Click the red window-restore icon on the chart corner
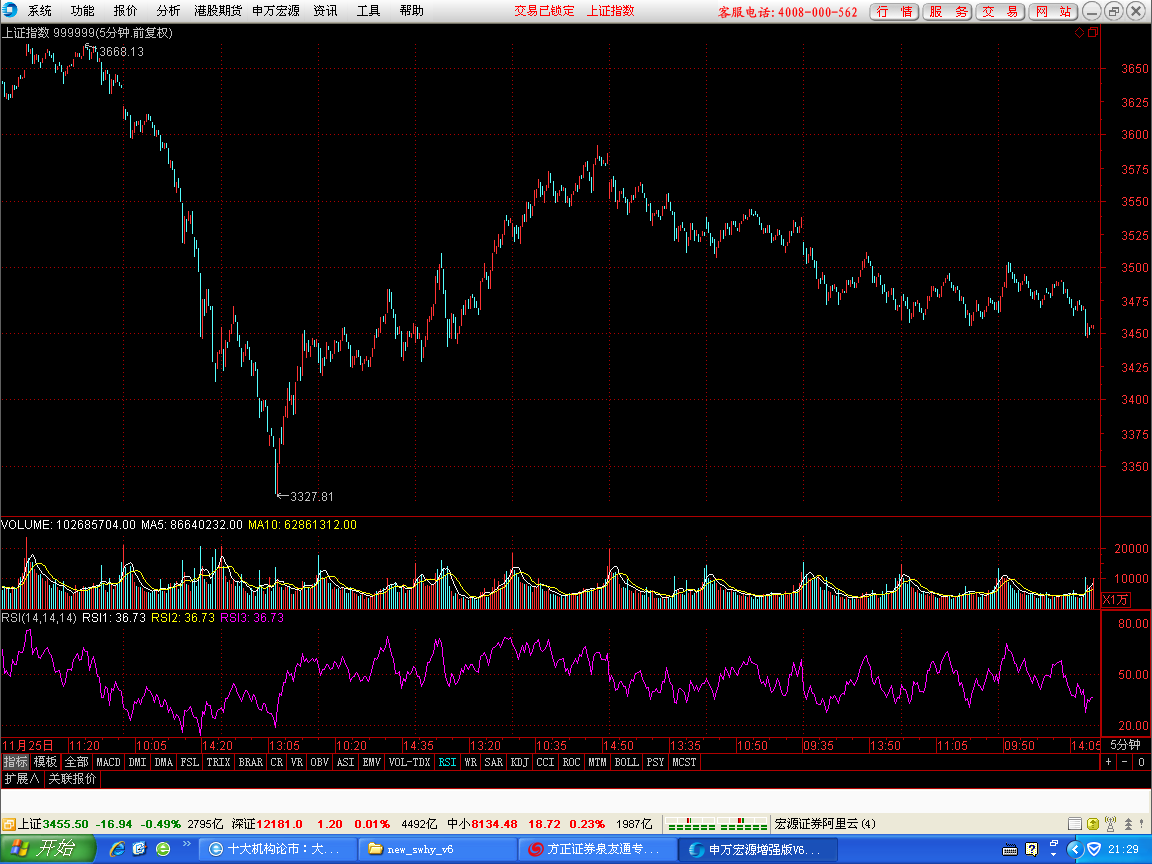Image resolution: width=1152 pixels, height=864 pixels. point(1092,32)
